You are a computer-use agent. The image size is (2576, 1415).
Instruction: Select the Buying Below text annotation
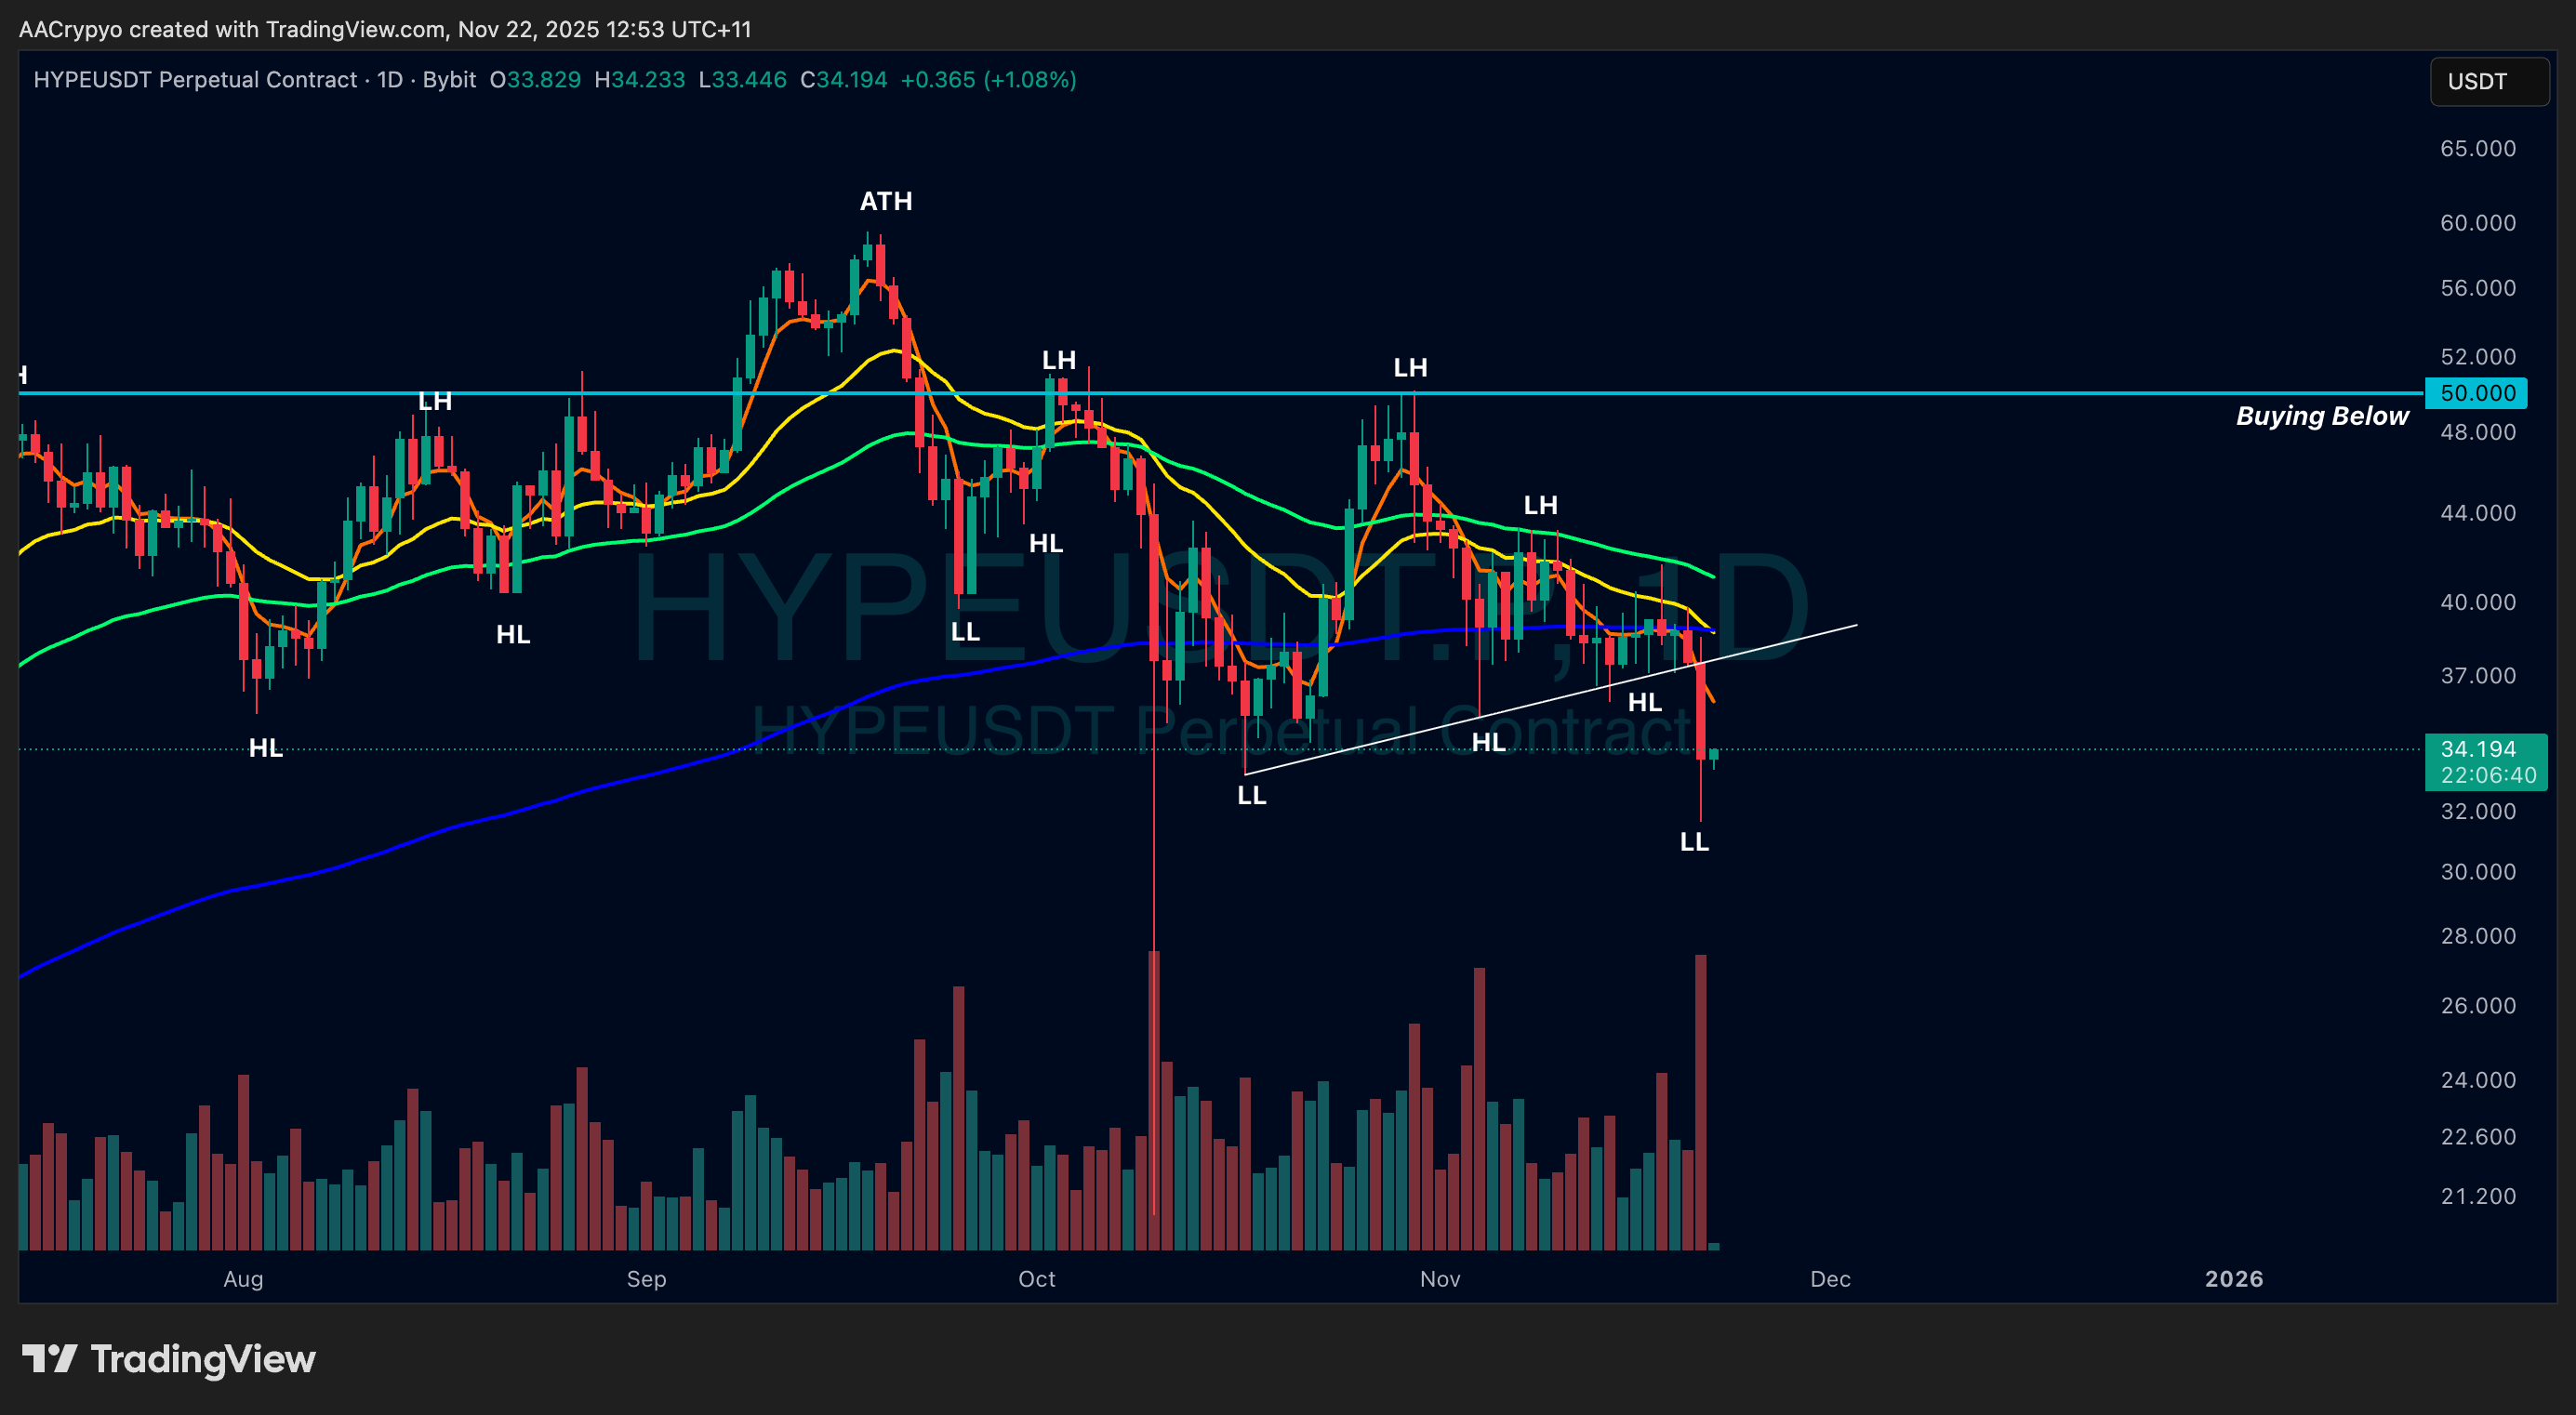(x=2321, y=416)
